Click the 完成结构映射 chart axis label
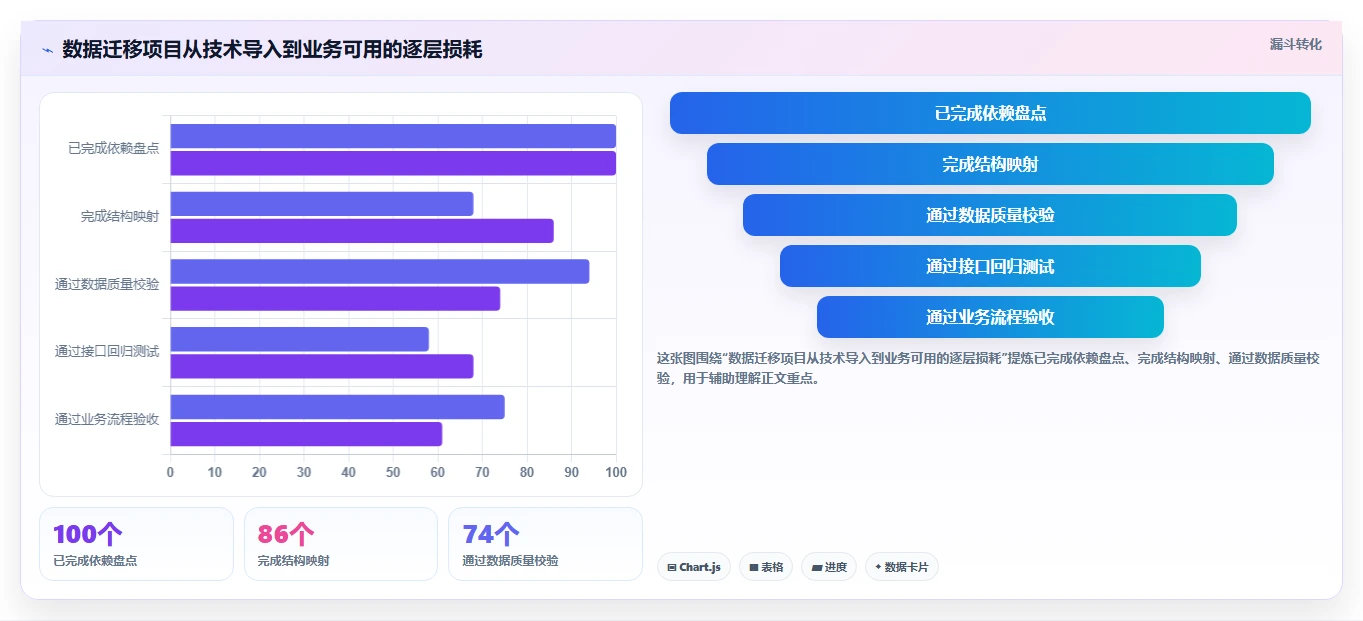 120,216
